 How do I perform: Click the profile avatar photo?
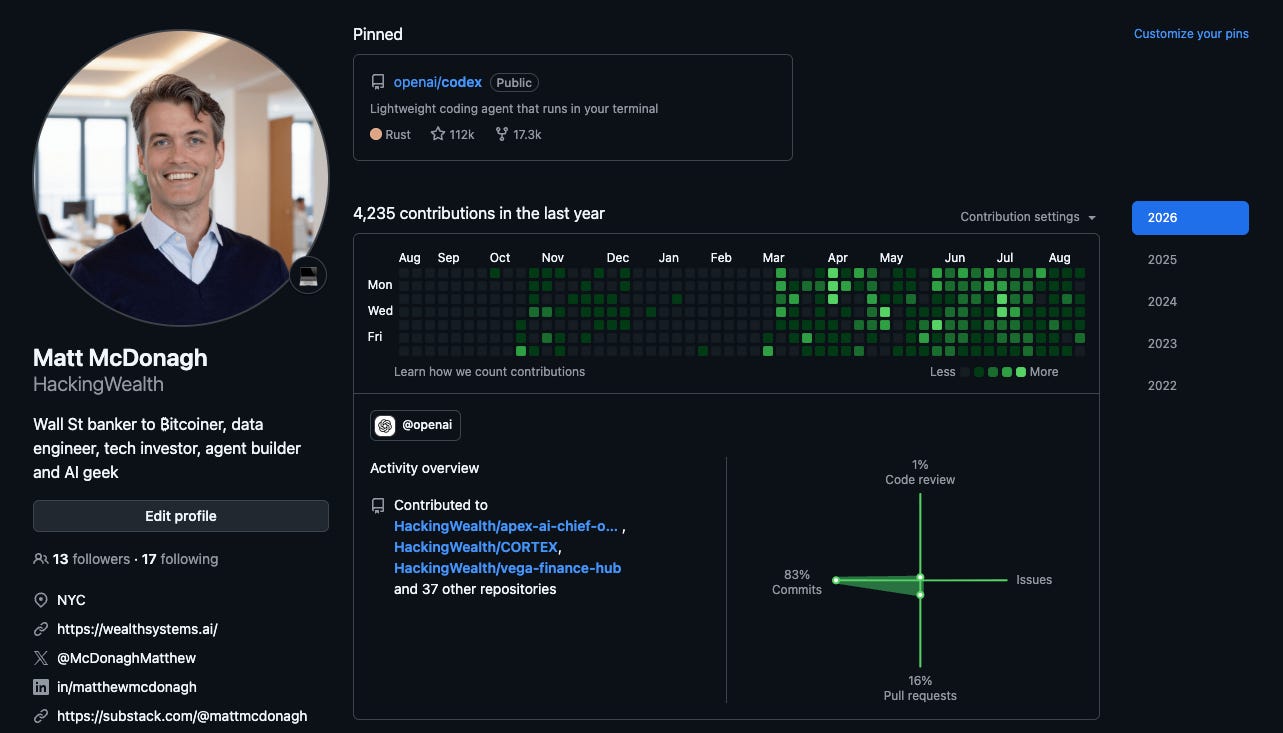tap(181, 178)
